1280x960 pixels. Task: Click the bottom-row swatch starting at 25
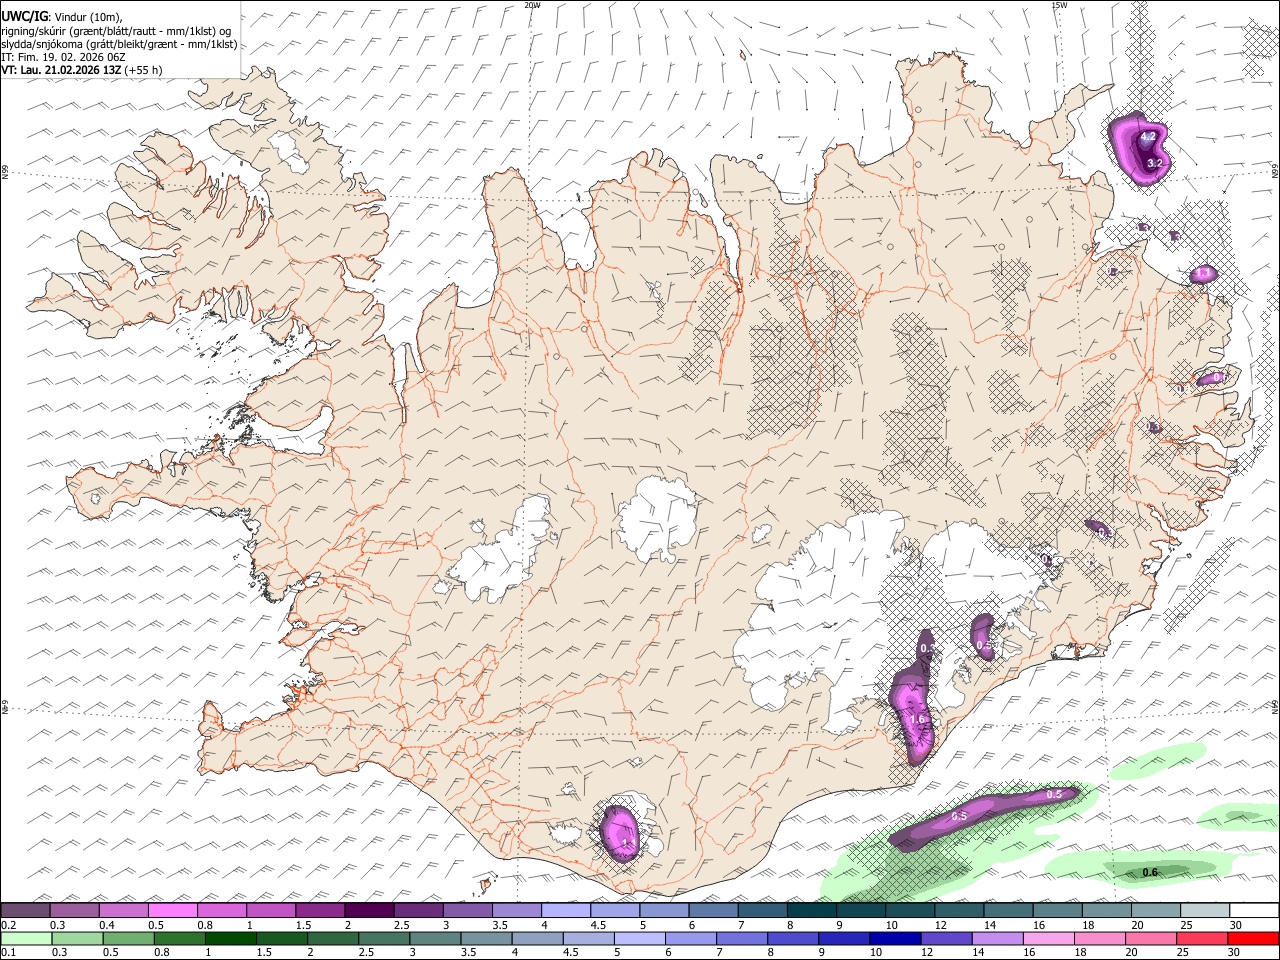(x=1201, y=939)
